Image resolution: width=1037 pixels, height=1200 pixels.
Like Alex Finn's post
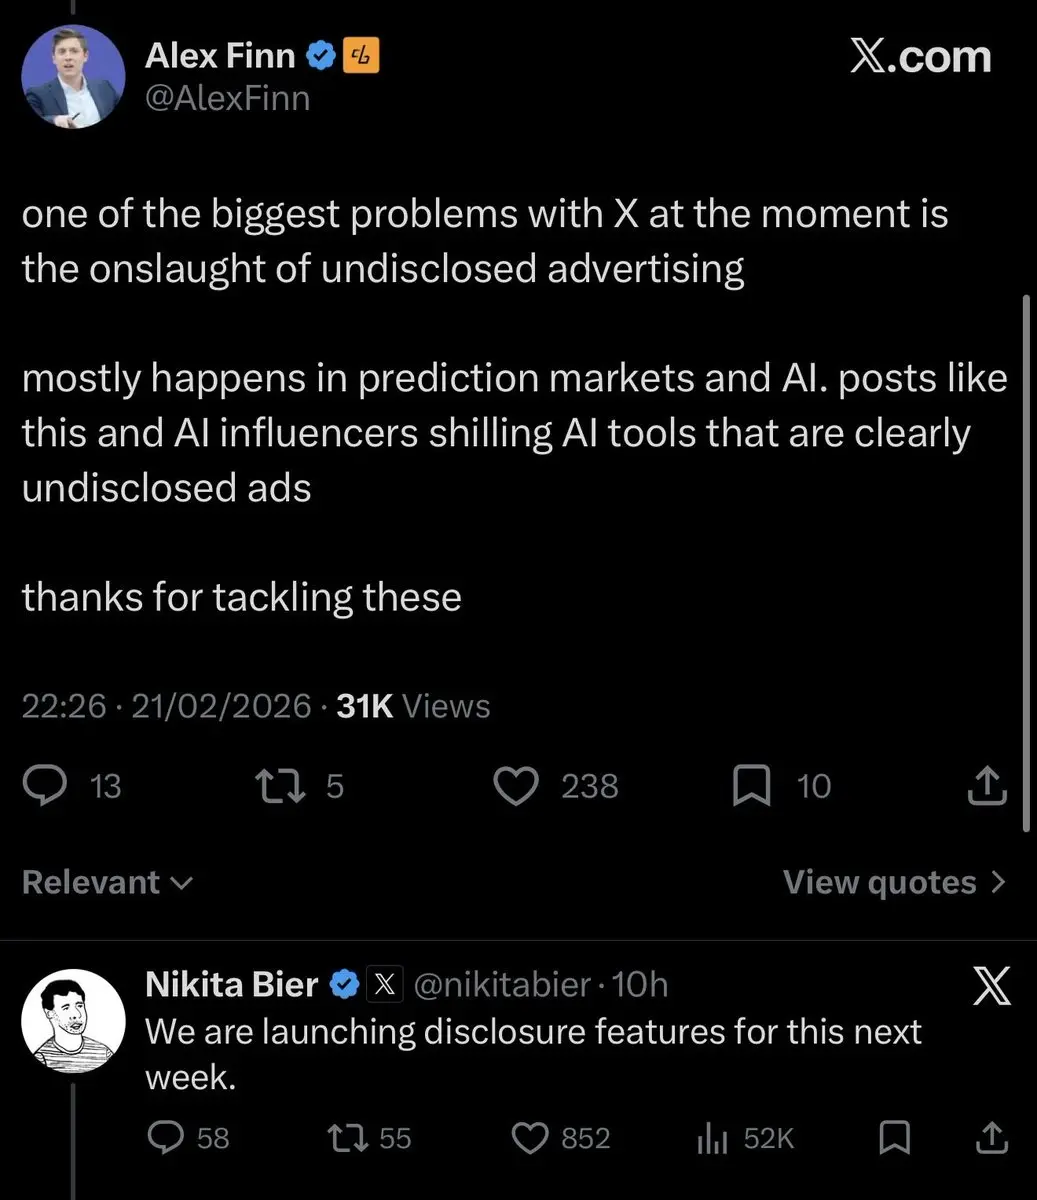(517, 786)
